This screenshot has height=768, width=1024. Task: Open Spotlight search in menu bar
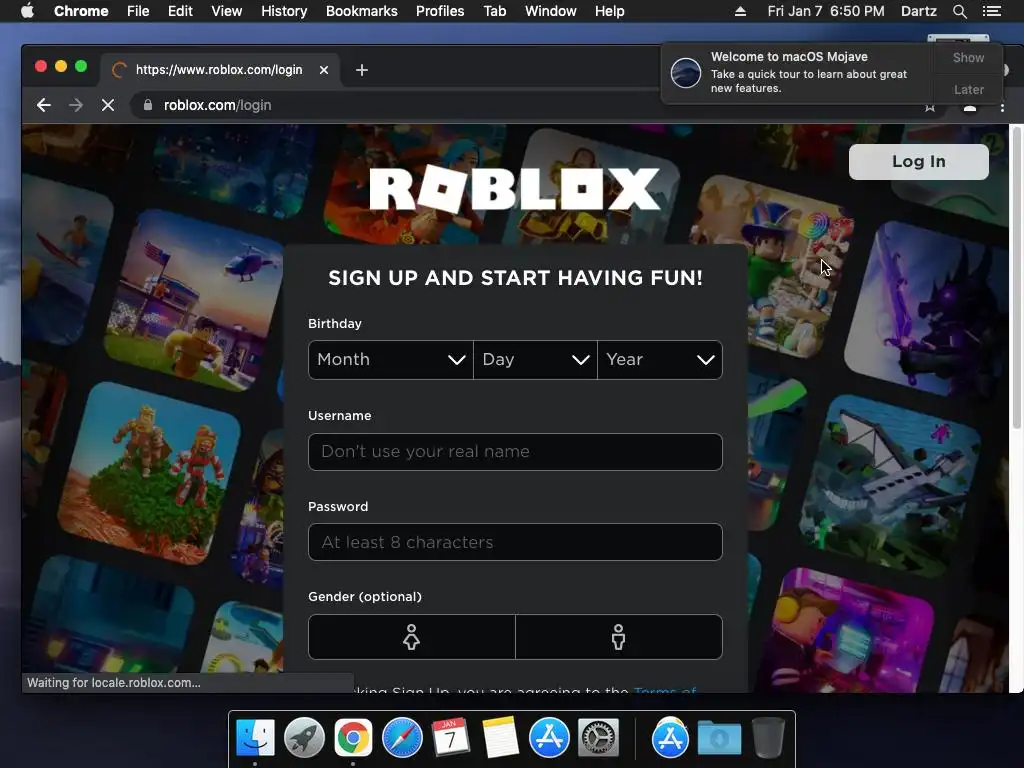(959, 11)
